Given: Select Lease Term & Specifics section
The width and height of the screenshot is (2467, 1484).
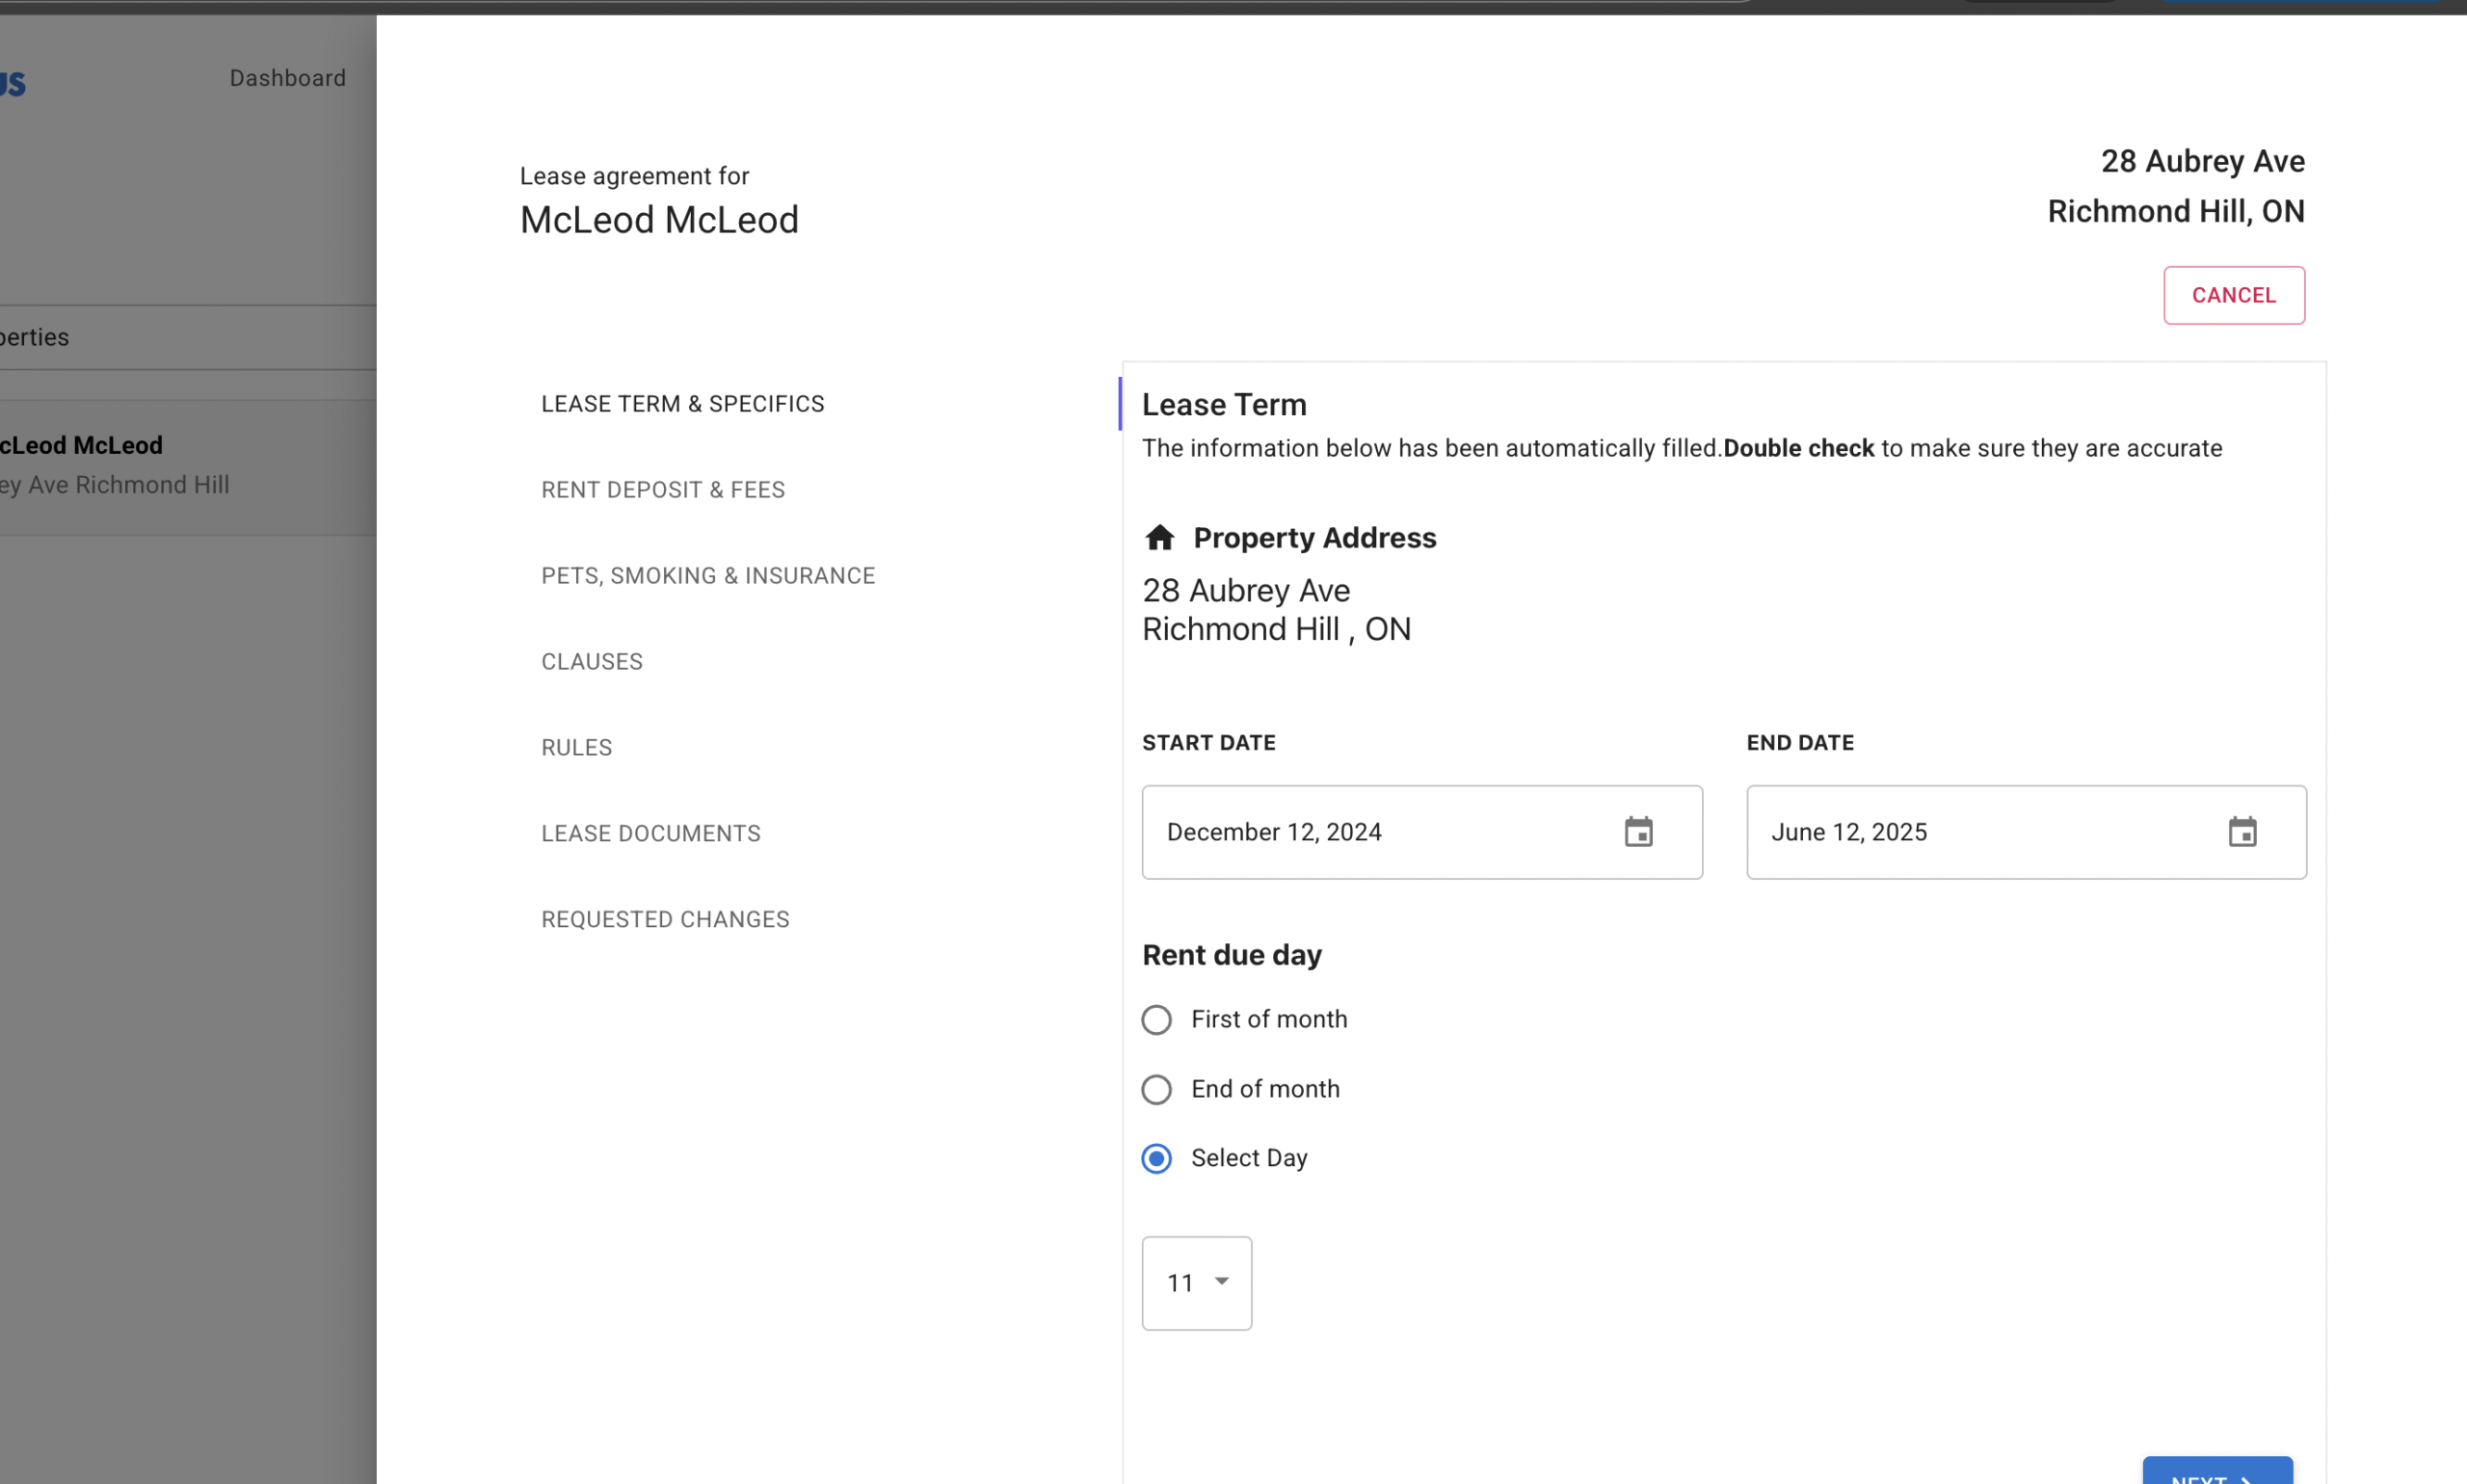Looking at the screenshot, I should (x=682, y=404).
